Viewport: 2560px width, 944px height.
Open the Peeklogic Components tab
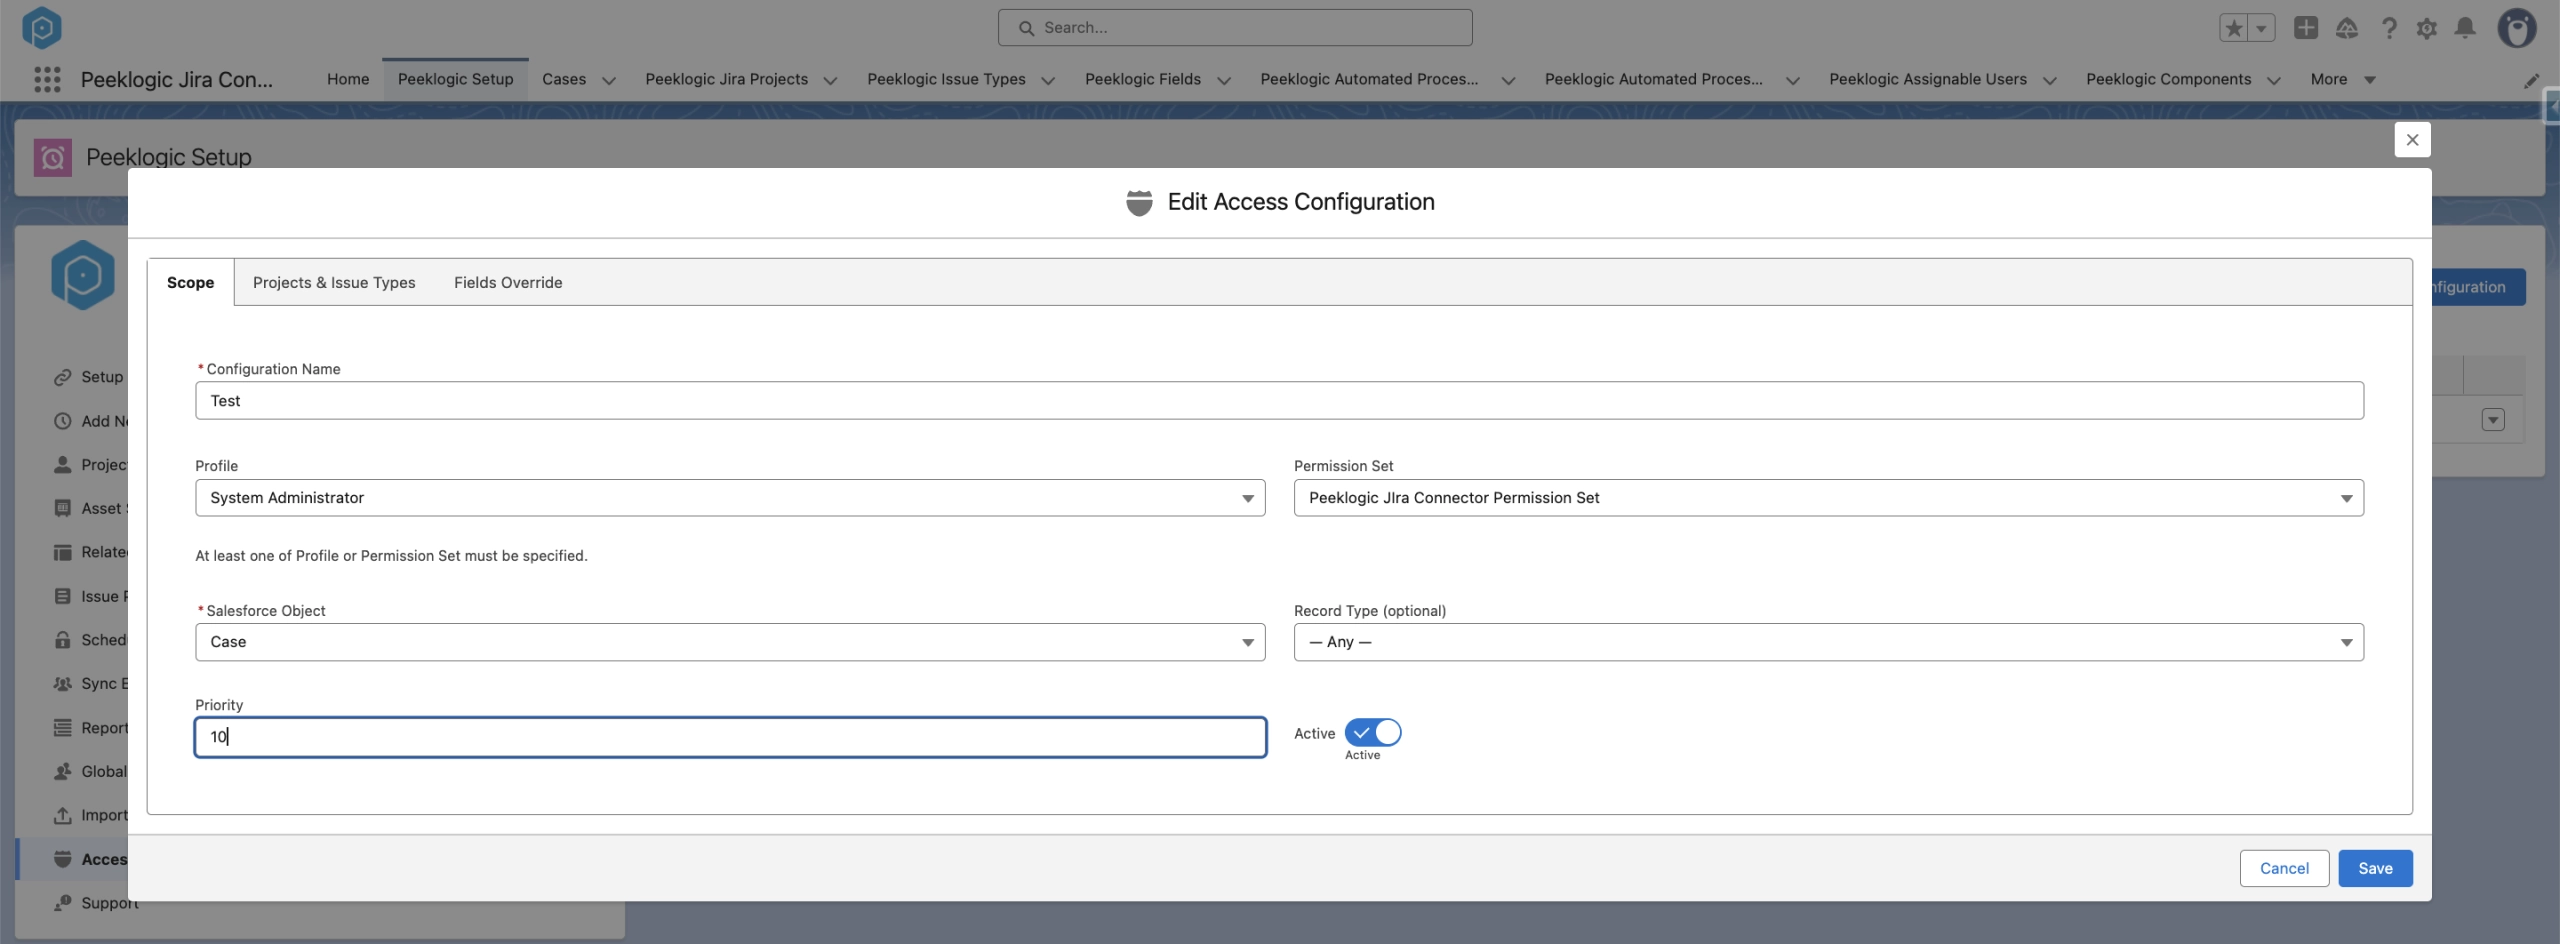point(2168,79)
